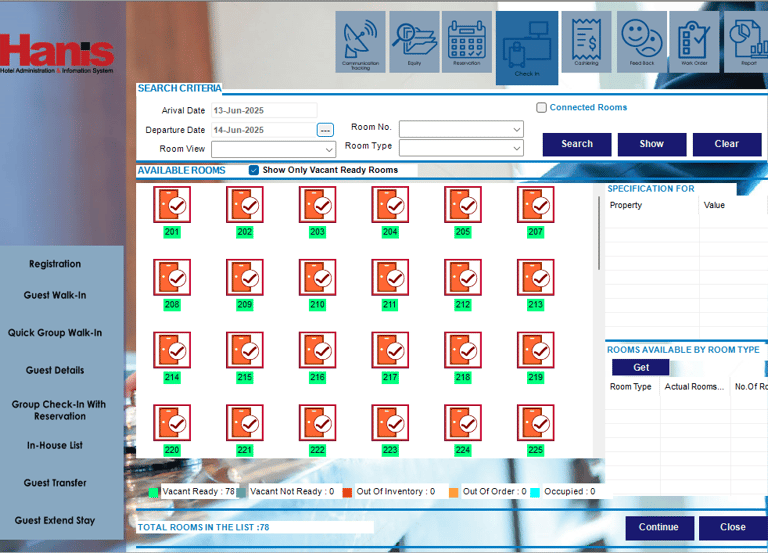The image size is (768, 553).
Task: Click the Departure Date field
Action: coord(264,130)
